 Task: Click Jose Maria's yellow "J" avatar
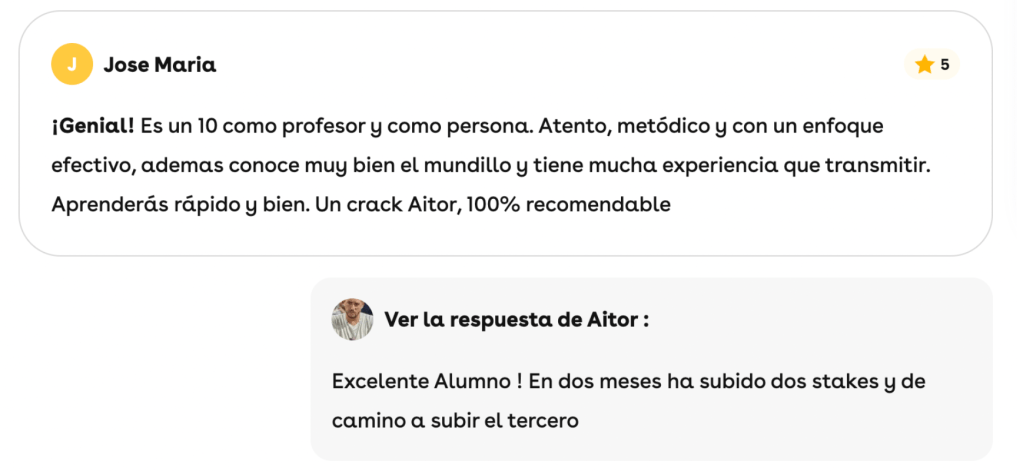[x=72, y=65]
